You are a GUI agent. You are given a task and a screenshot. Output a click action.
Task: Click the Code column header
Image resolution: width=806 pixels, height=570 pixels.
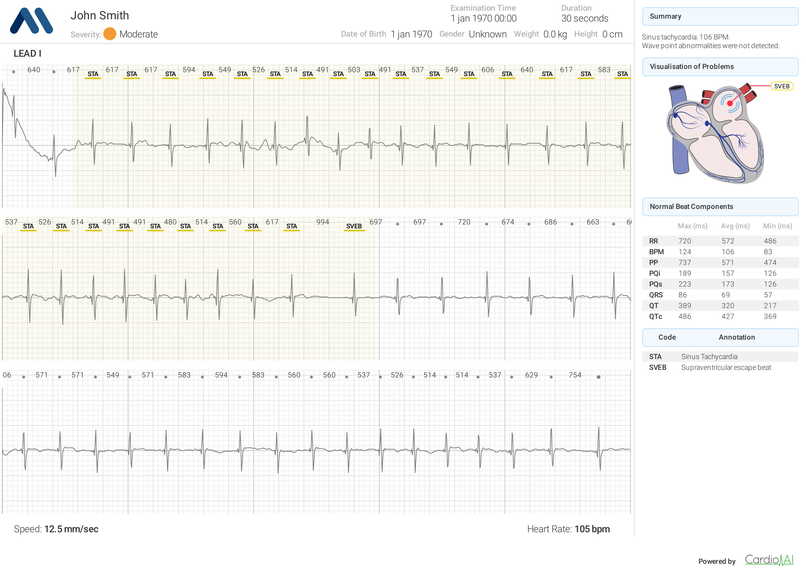pos(667,337)
